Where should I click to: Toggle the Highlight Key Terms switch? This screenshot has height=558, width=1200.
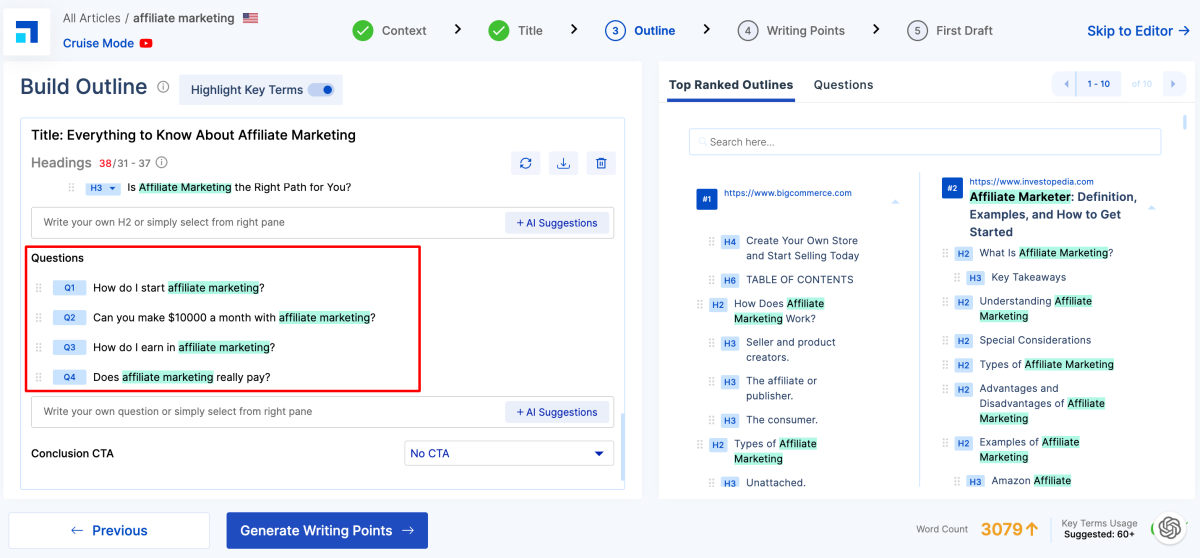[x=321, y=90]
